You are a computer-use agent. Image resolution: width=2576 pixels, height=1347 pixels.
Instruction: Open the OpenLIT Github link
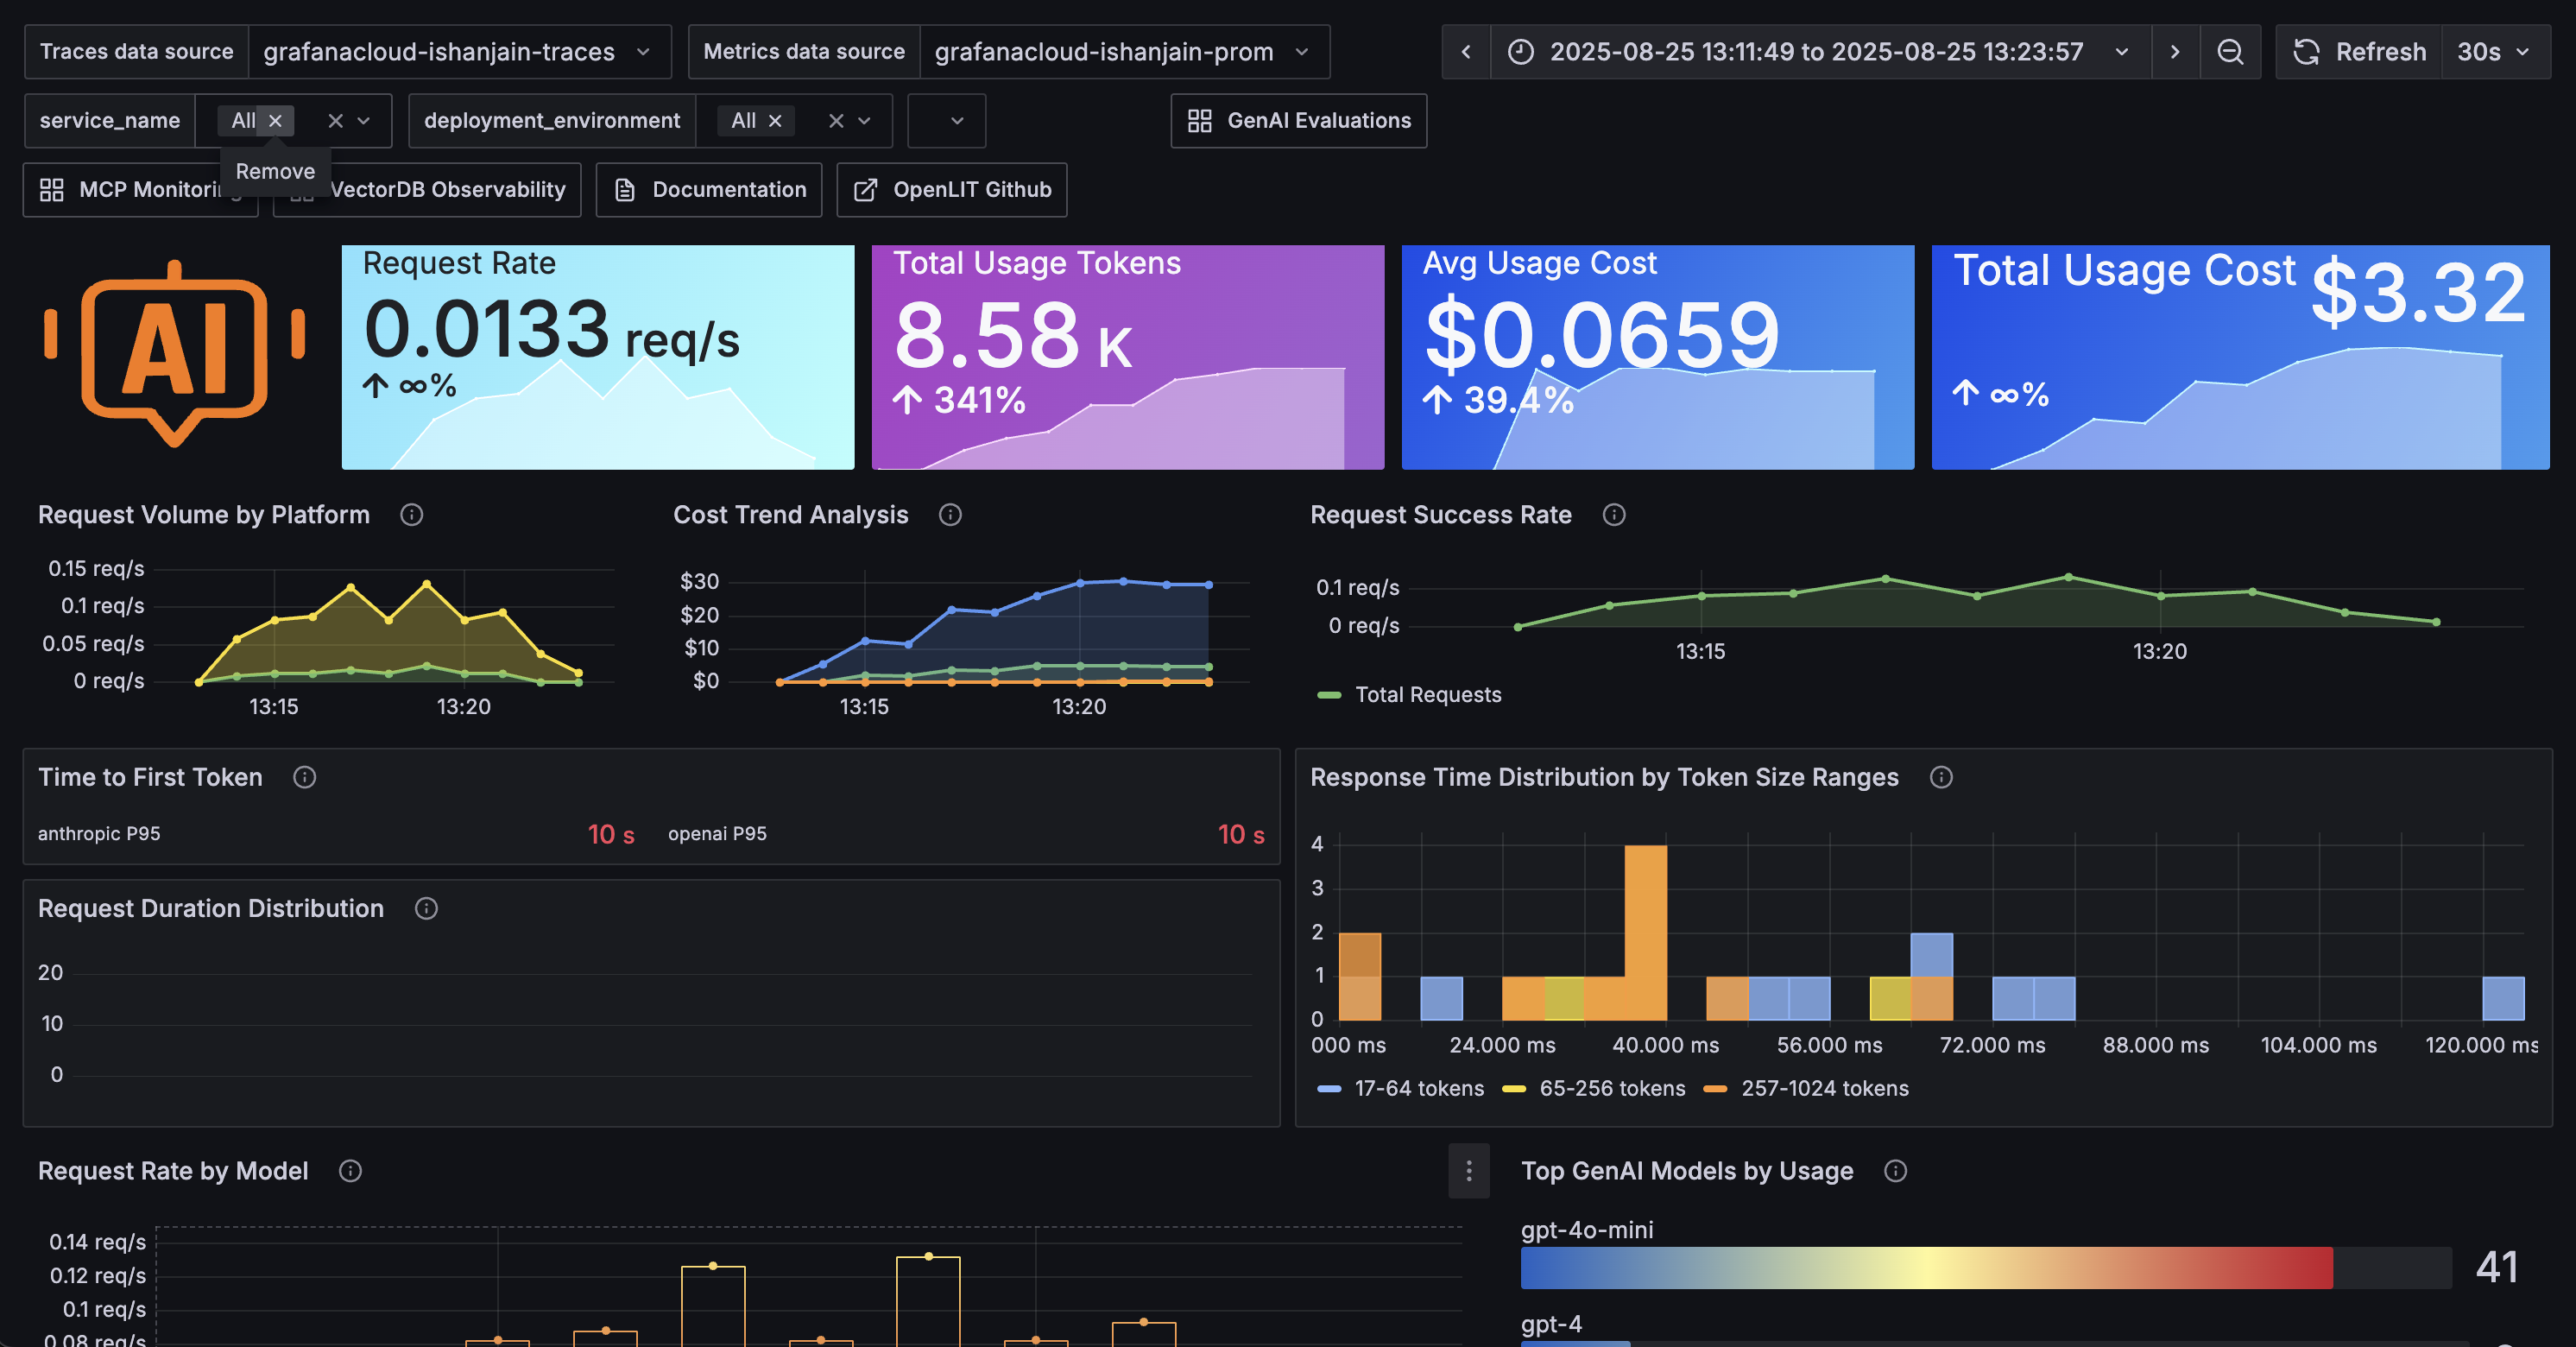(951, 189)
